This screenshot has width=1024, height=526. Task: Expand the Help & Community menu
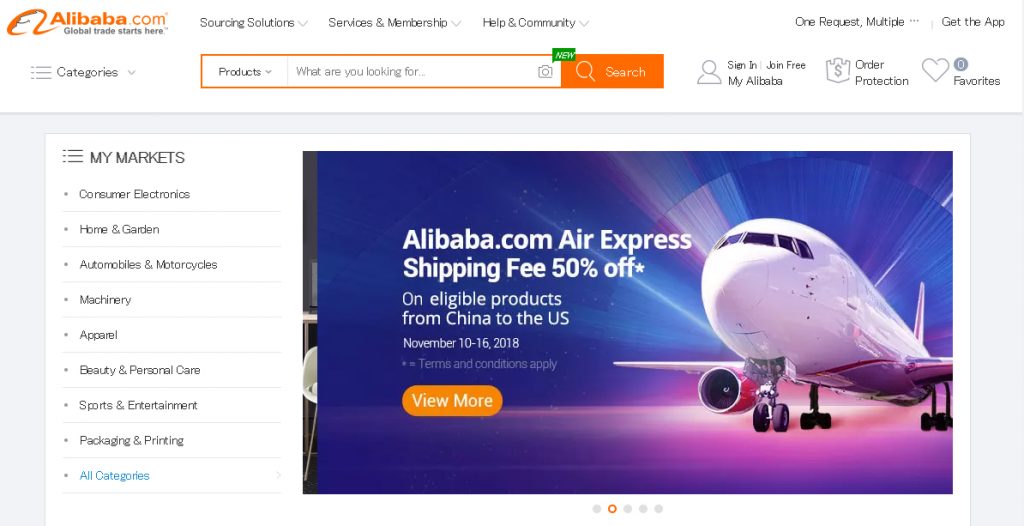536,23
